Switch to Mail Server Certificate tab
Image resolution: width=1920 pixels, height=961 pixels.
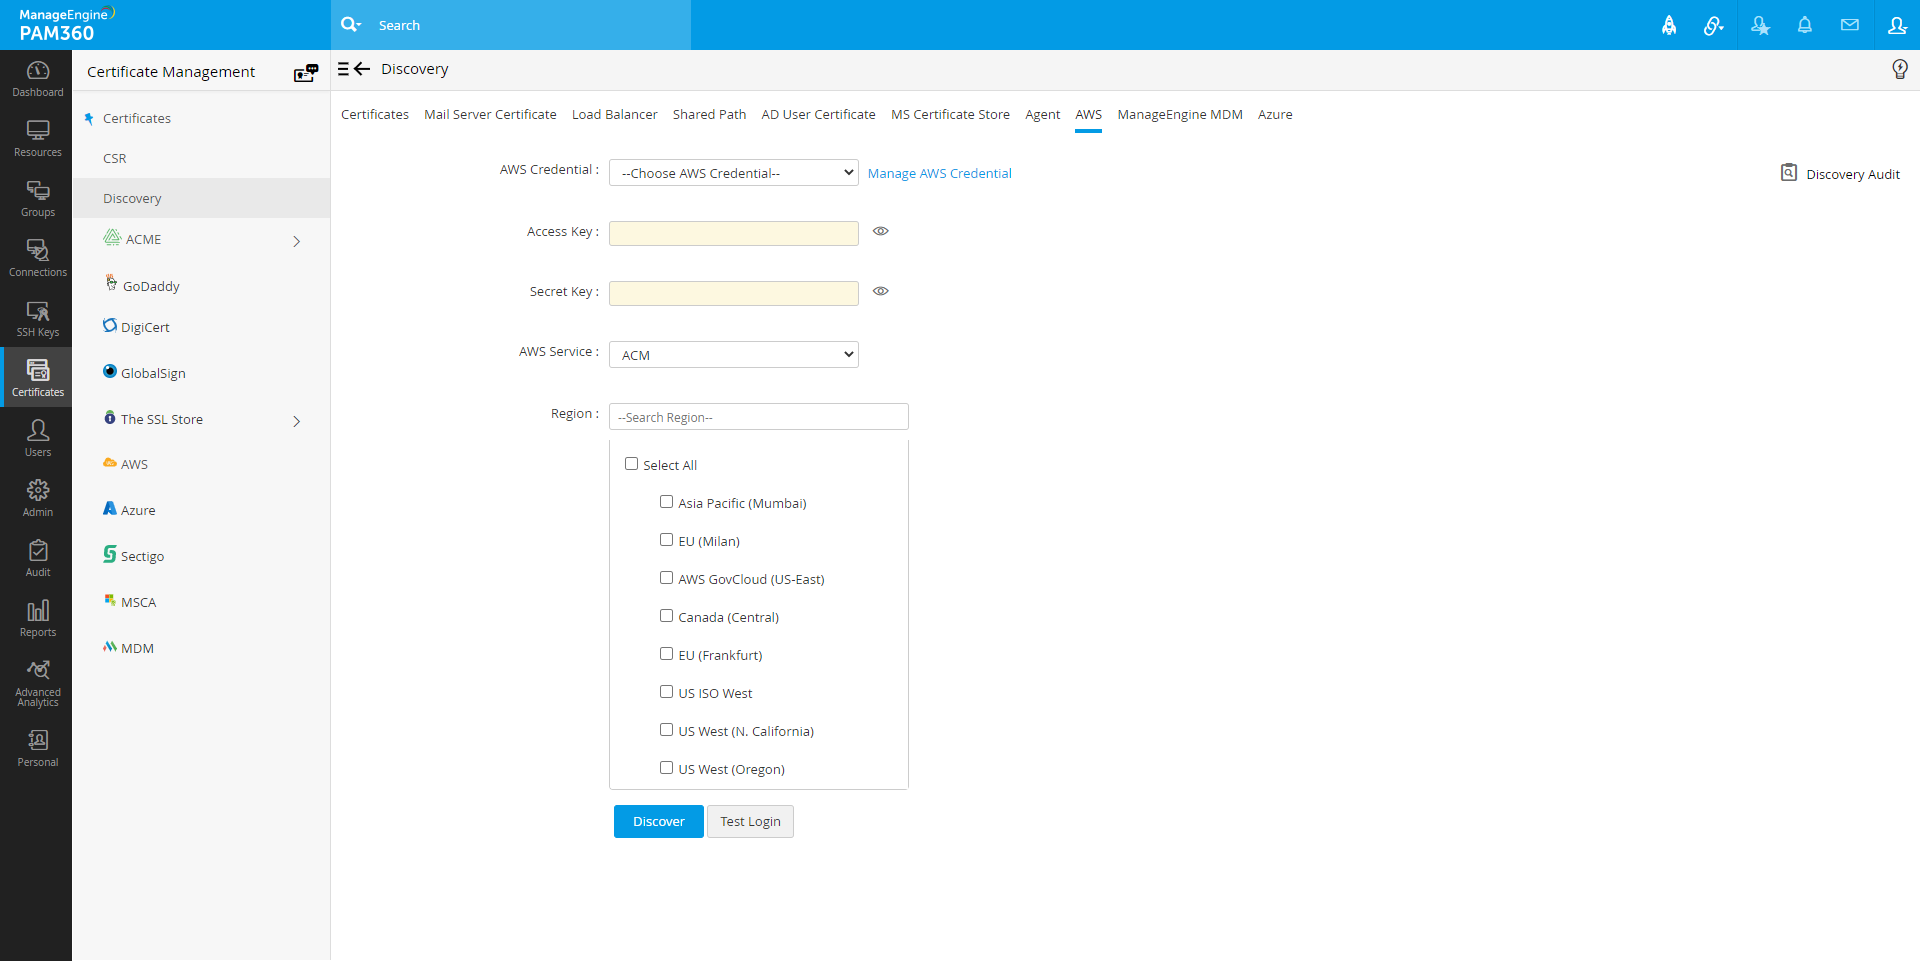click(x=490, y=115)
